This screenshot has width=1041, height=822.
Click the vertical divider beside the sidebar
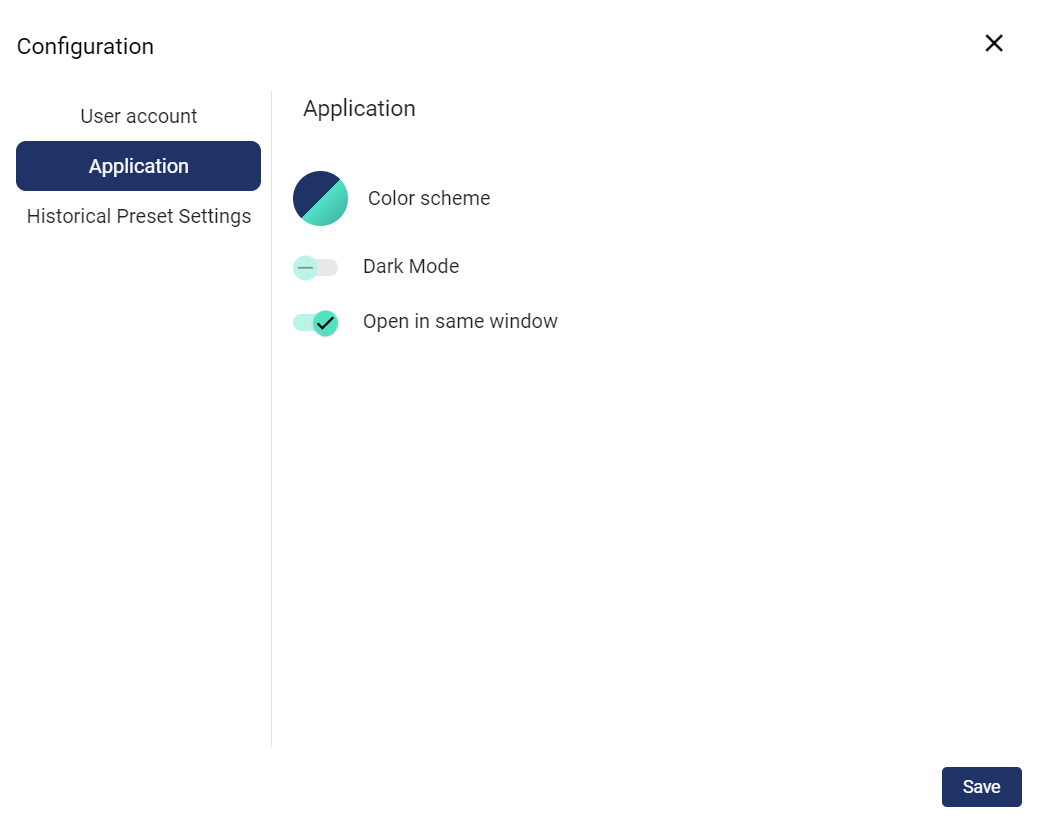271,450
